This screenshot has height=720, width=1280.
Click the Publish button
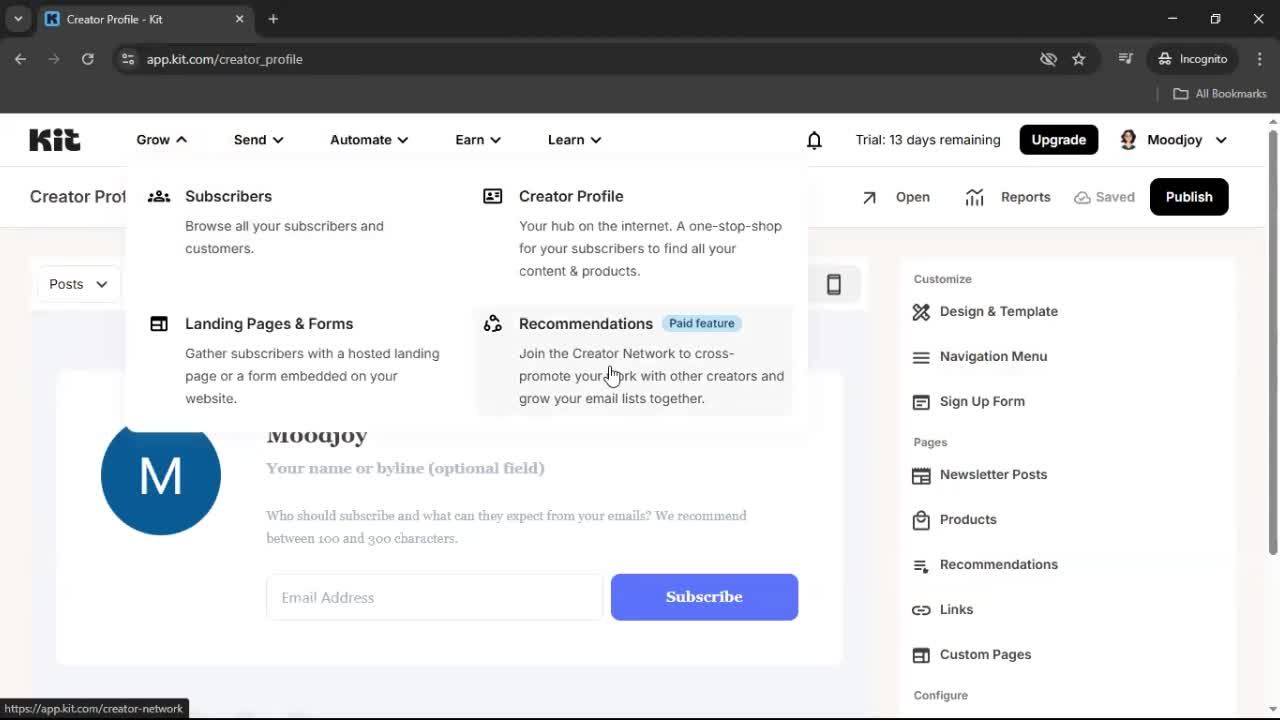pos(1188,197)
